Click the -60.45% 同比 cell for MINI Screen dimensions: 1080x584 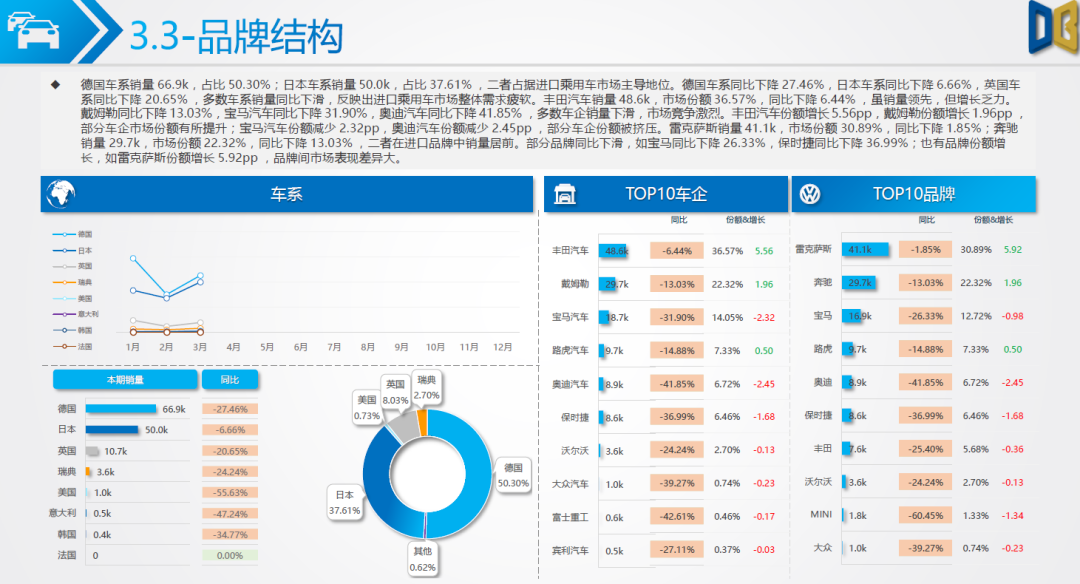tap(925, 515)
